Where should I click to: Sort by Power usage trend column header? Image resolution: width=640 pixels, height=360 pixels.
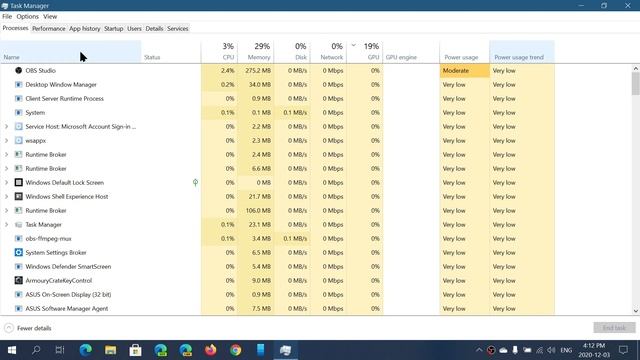522,52
